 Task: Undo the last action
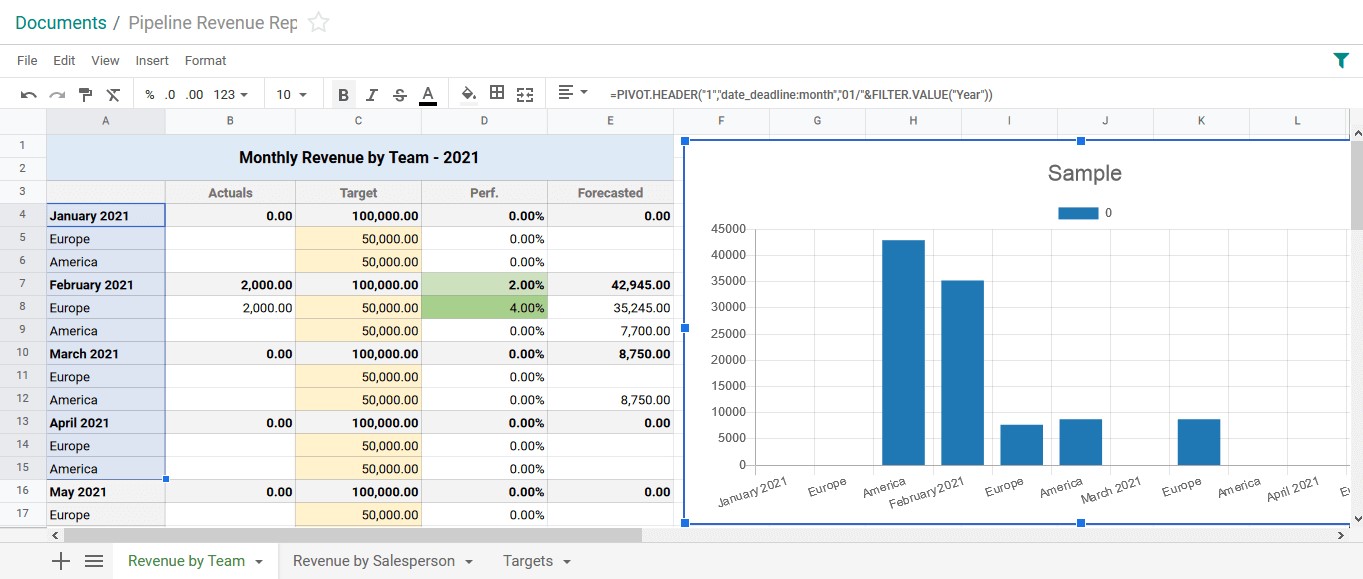pos(28,94)
